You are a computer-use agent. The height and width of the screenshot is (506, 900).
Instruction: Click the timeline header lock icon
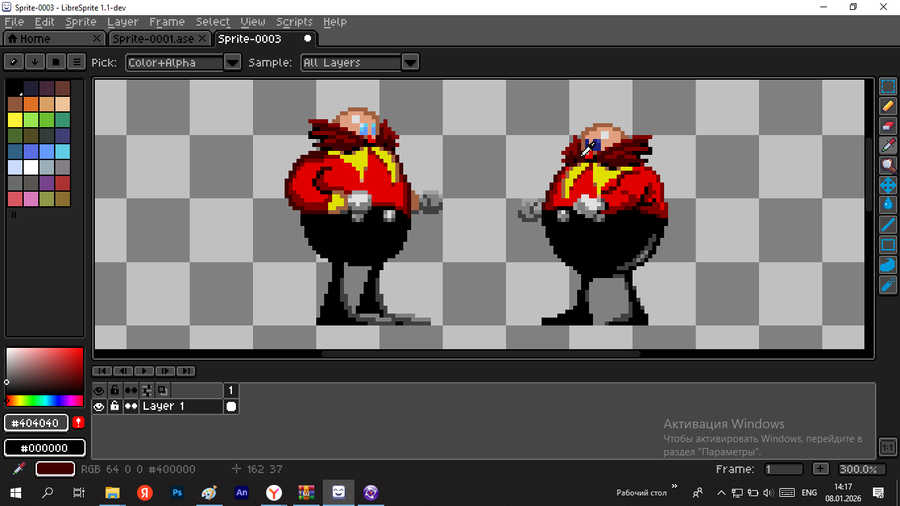click(115, 390)
